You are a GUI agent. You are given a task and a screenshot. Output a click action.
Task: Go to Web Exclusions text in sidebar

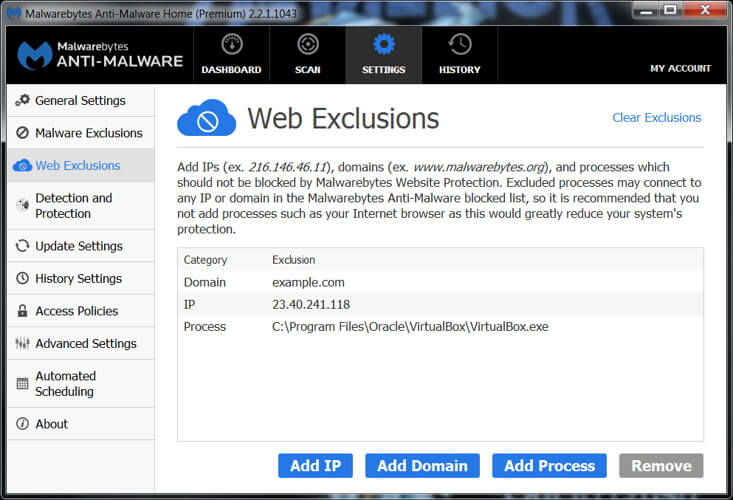tap(78, 165)
